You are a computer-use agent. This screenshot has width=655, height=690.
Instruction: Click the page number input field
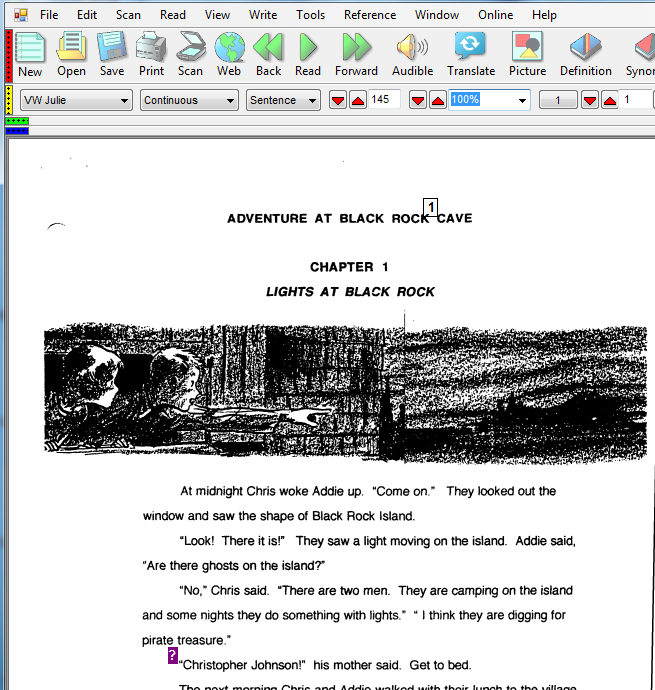(637, 99)
